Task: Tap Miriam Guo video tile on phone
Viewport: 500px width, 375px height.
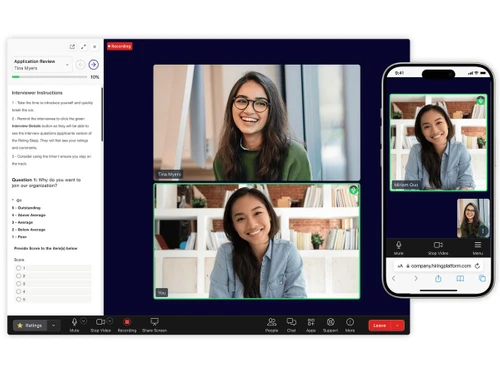Action: 438,143
